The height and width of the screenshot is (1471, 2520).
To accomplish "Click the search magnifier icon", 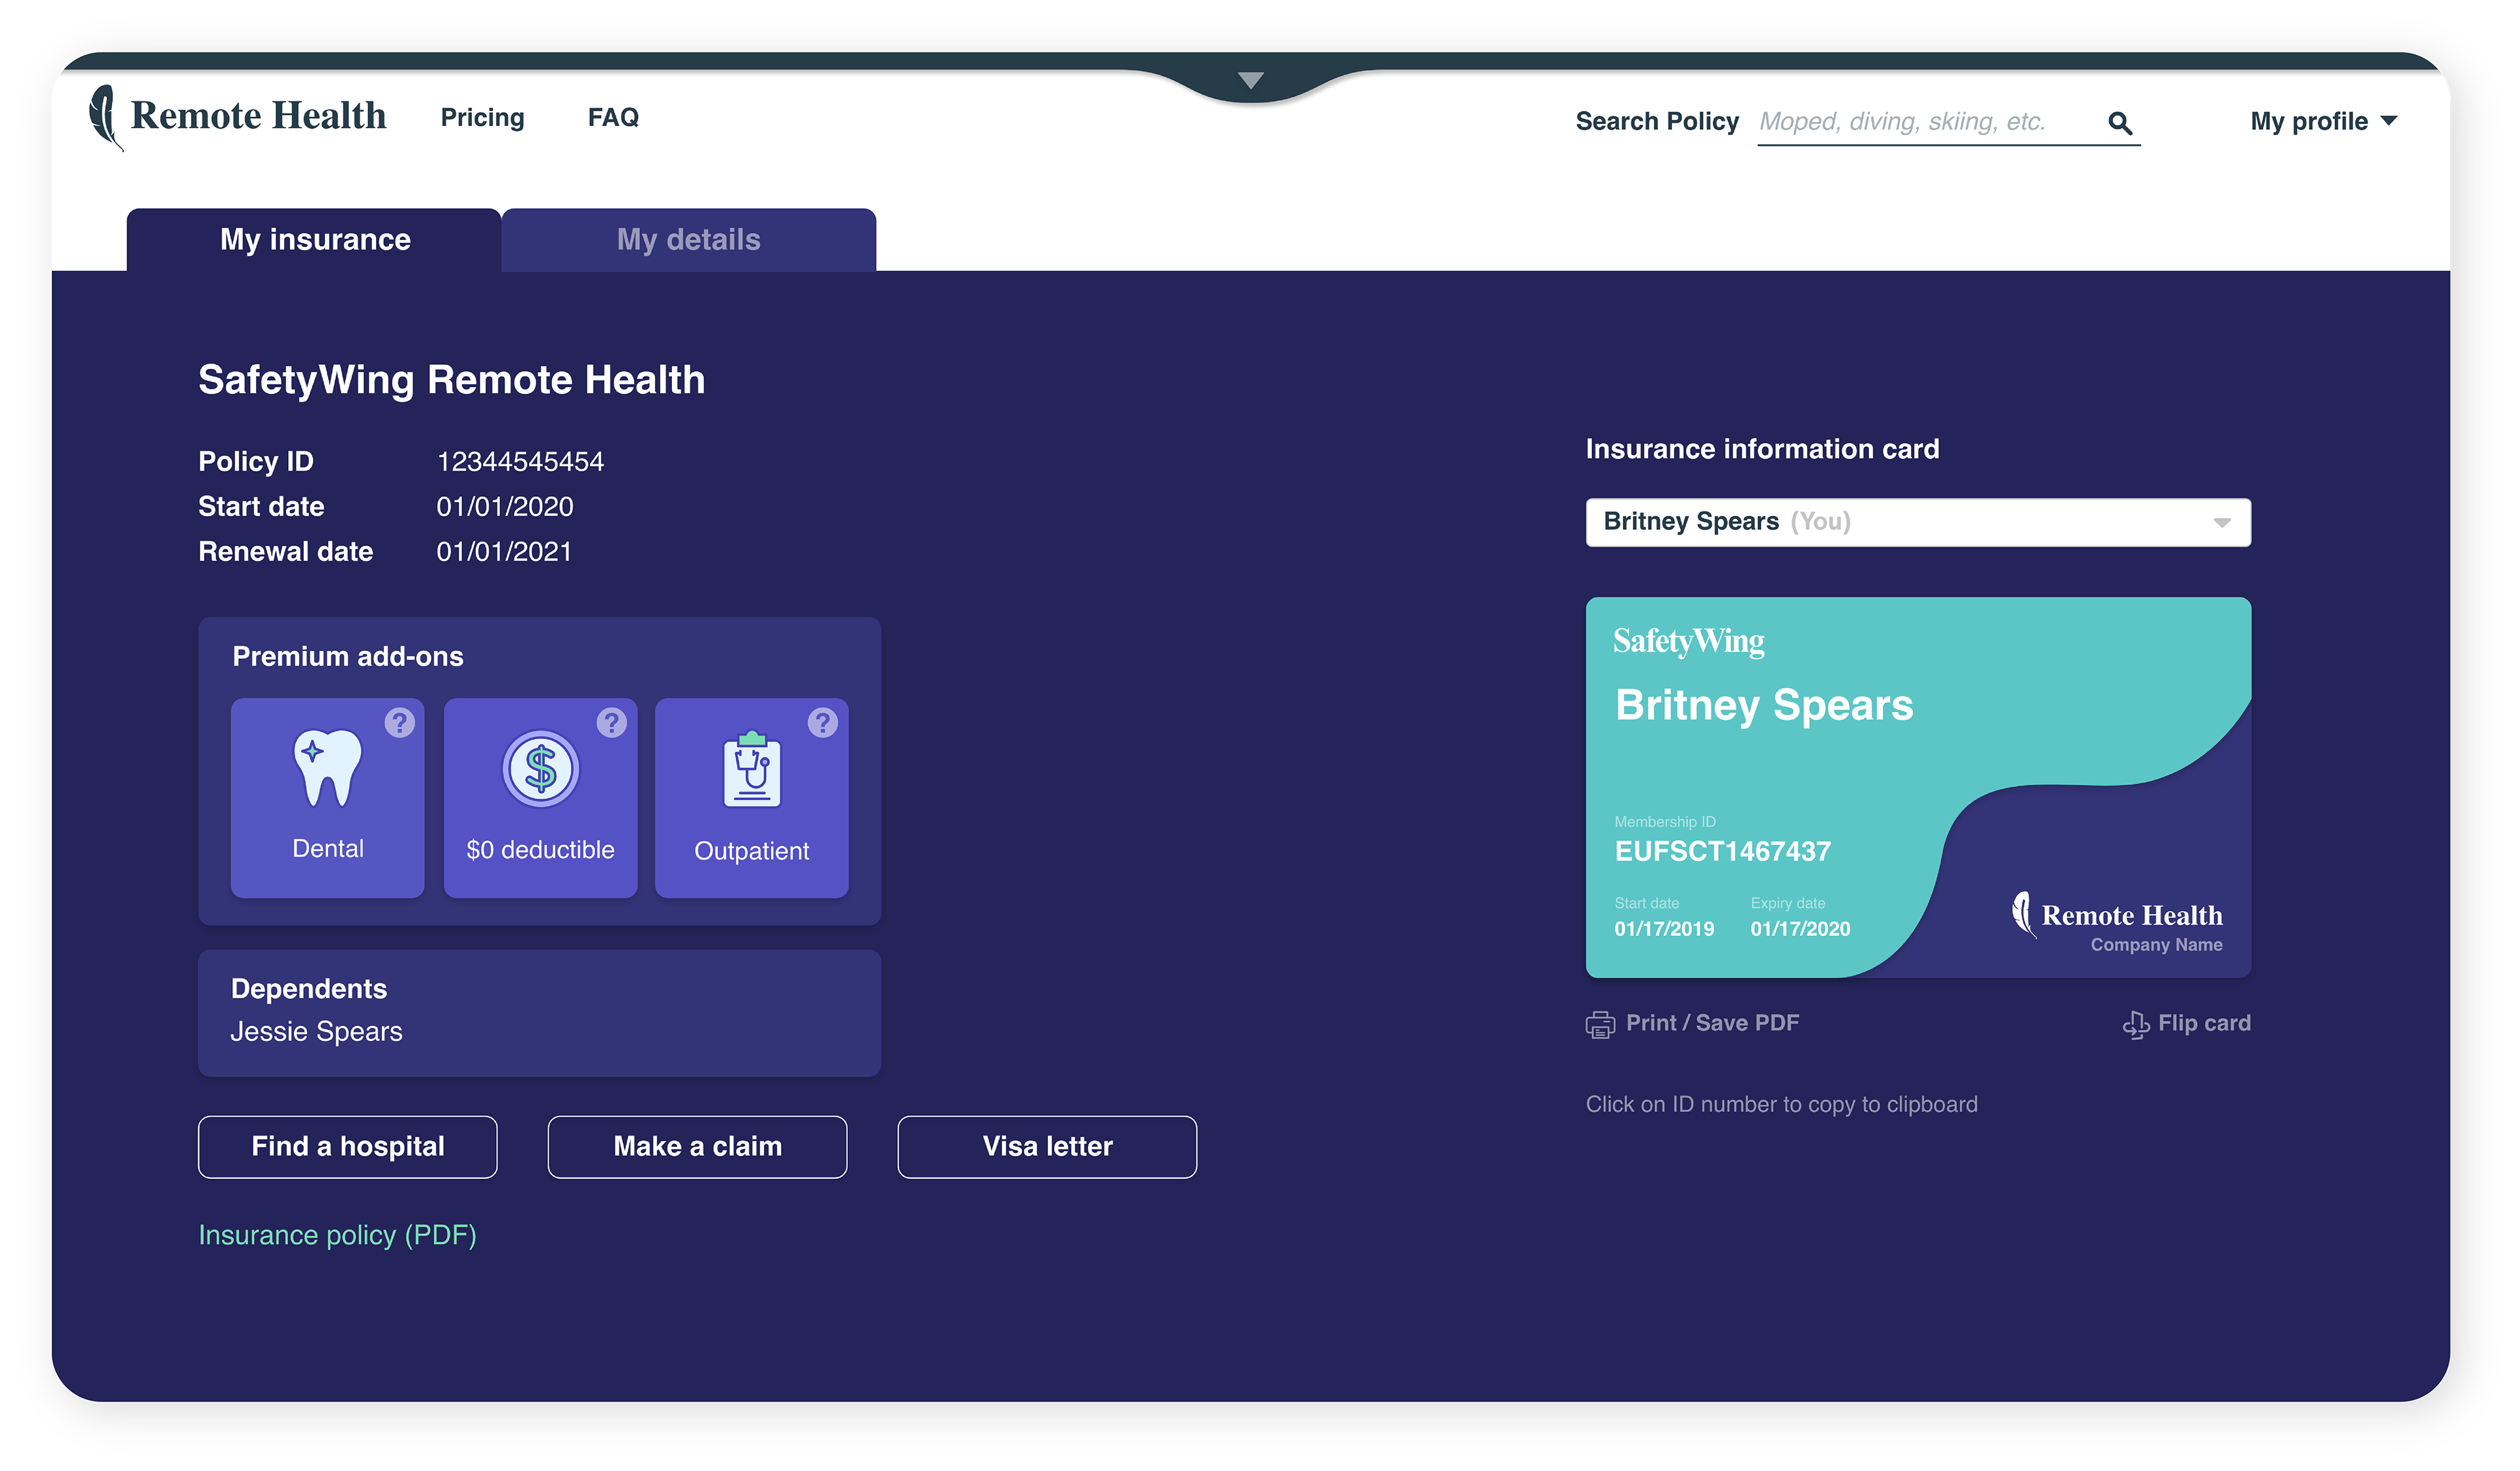I will point(2119,123).
